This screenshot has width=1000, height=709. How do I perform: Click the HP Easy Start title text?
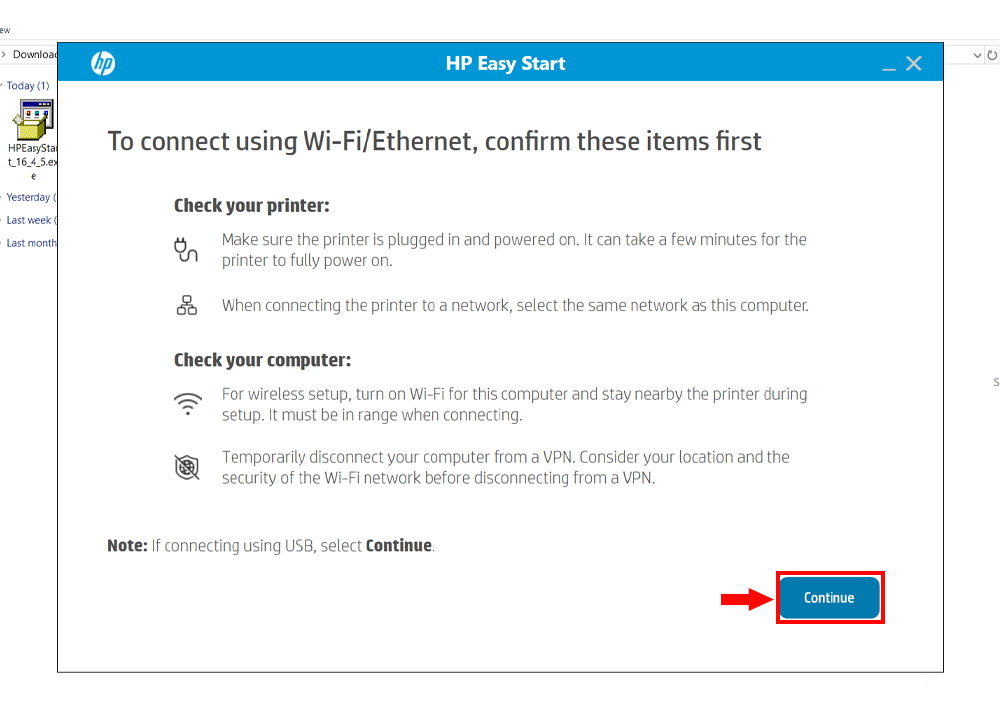[505, 63]
